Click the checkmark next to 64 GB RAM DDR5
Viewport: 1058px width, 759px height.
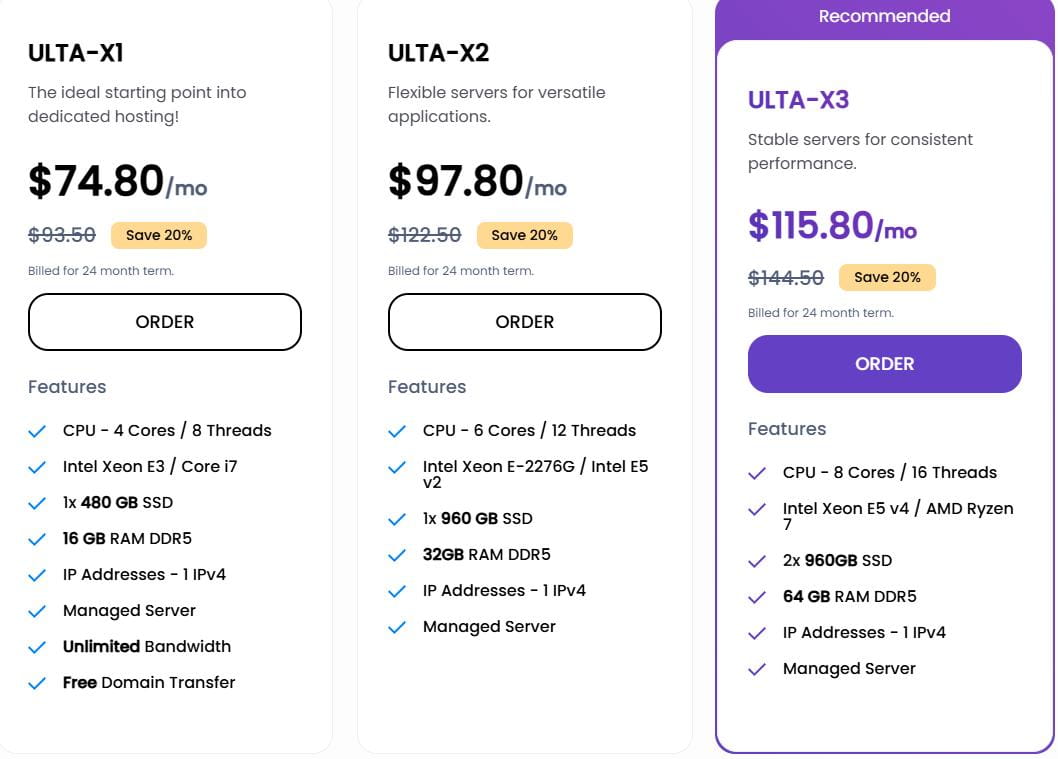pyautogui.click(x=757, y=596)
